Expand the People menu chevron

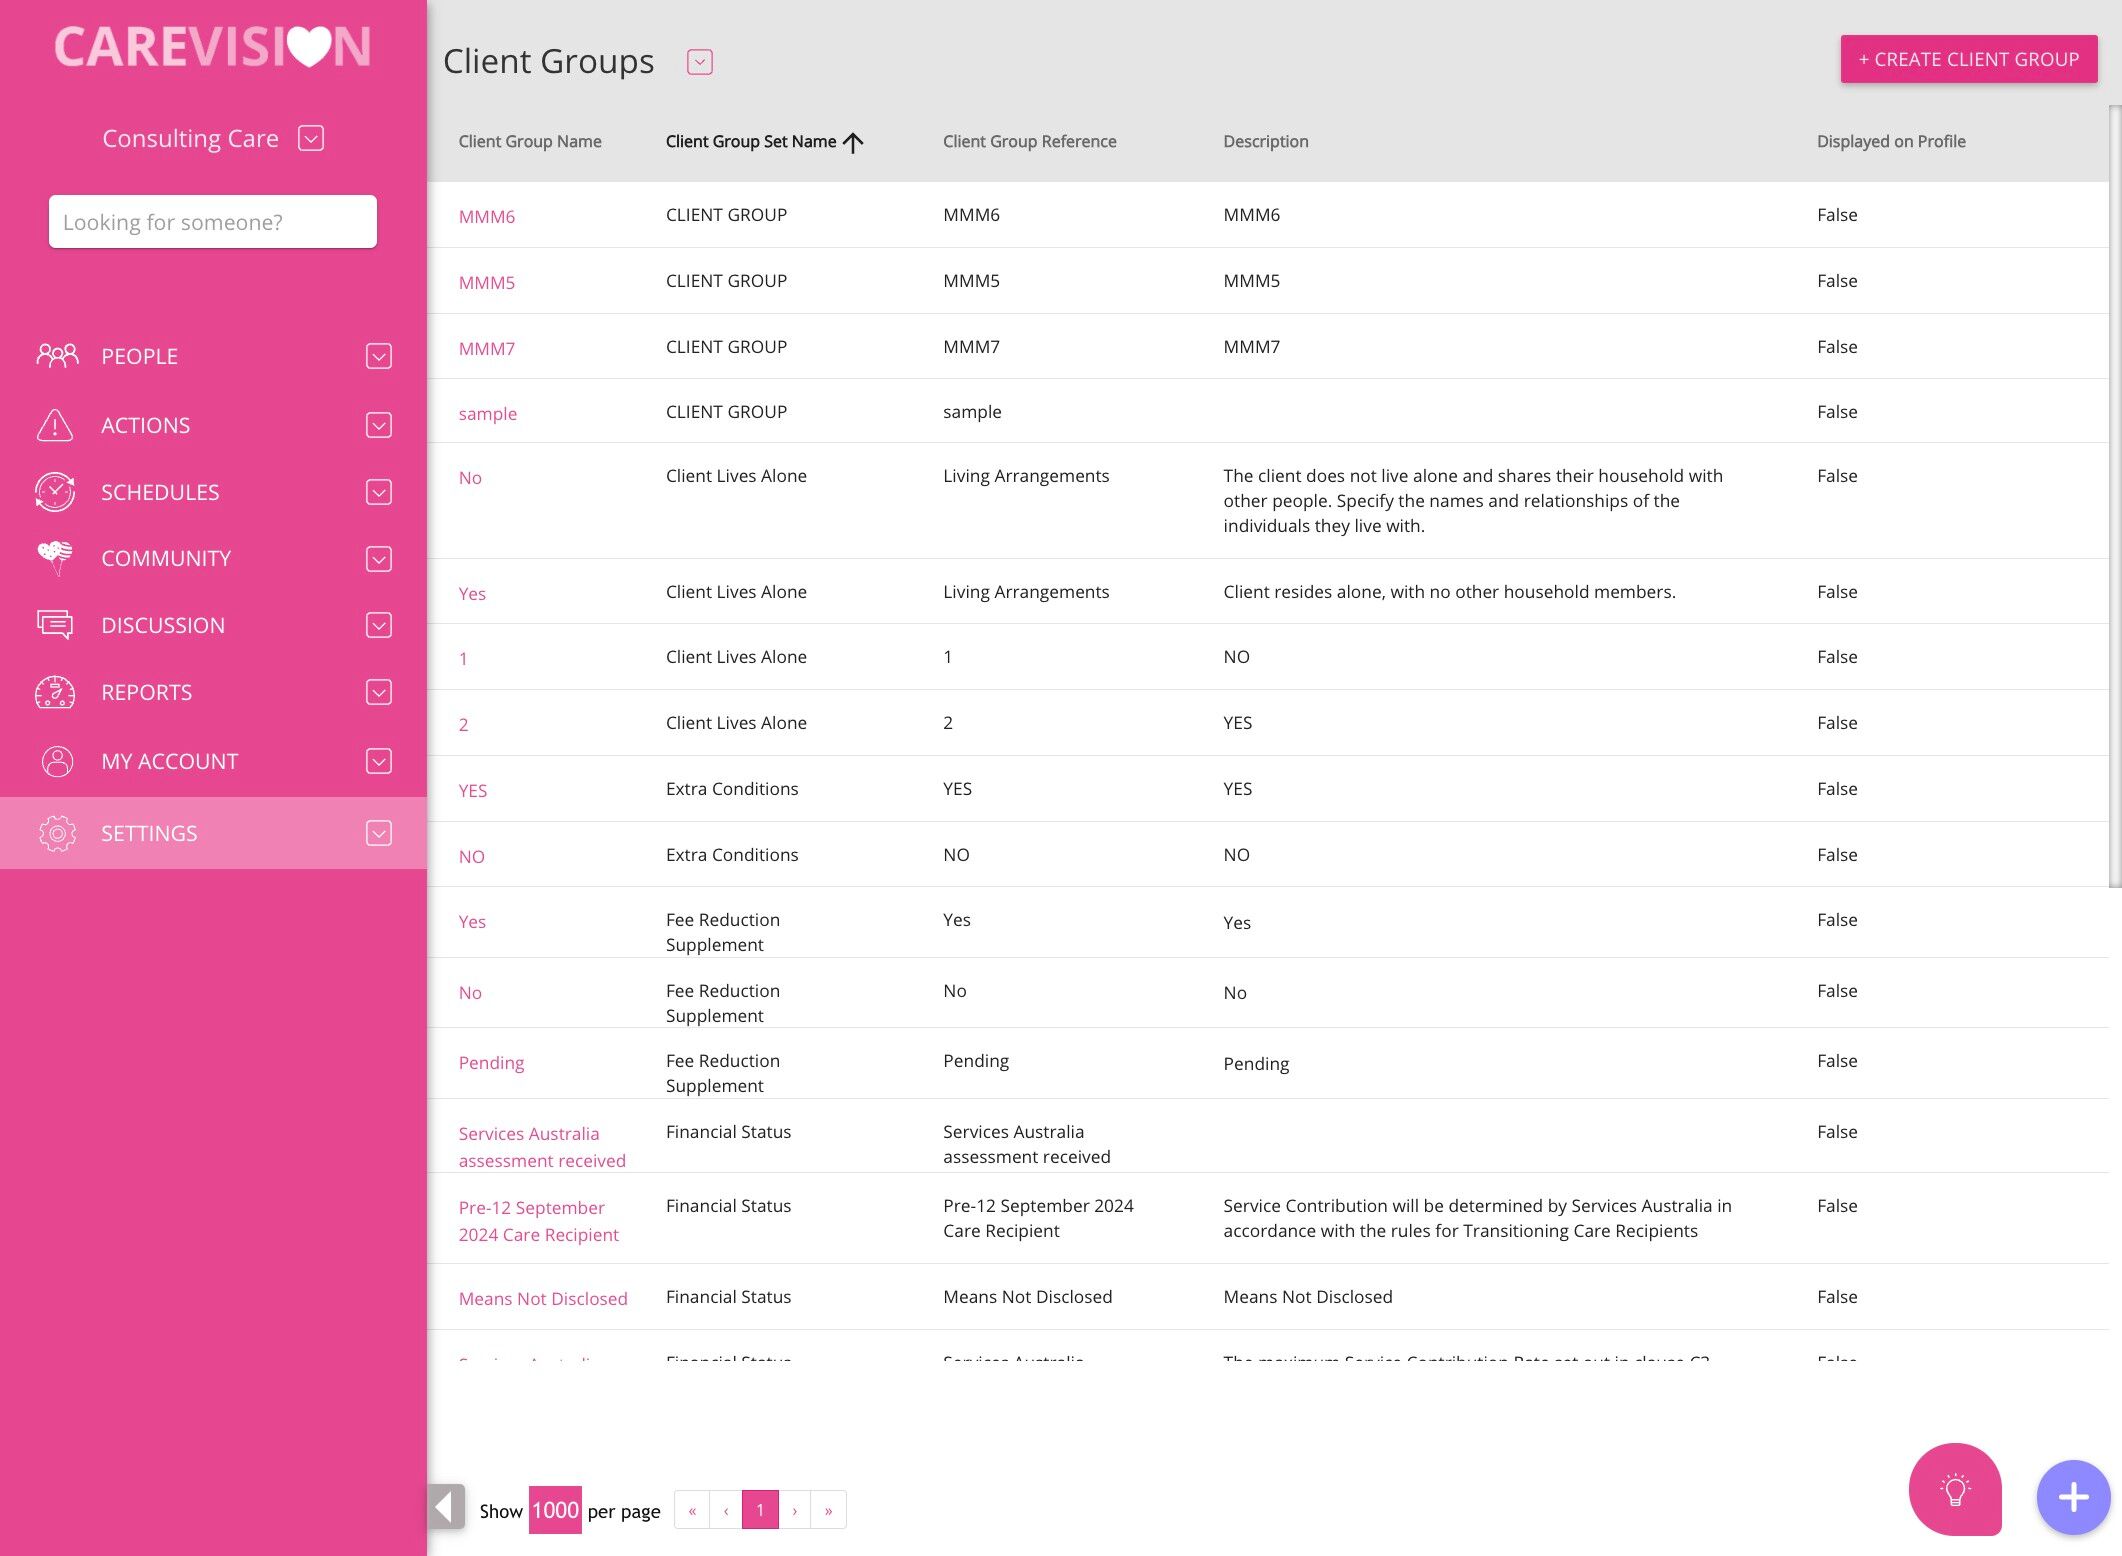(x=378, y=356)
